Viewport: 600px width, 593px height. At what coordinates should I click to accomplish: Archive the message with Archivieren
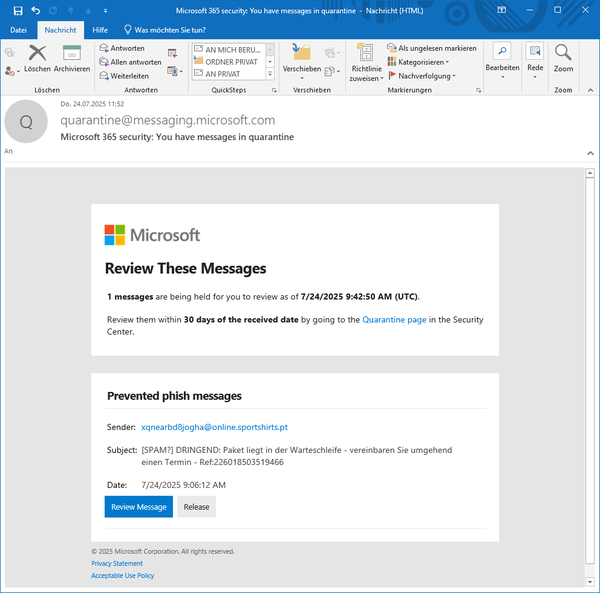72,56
